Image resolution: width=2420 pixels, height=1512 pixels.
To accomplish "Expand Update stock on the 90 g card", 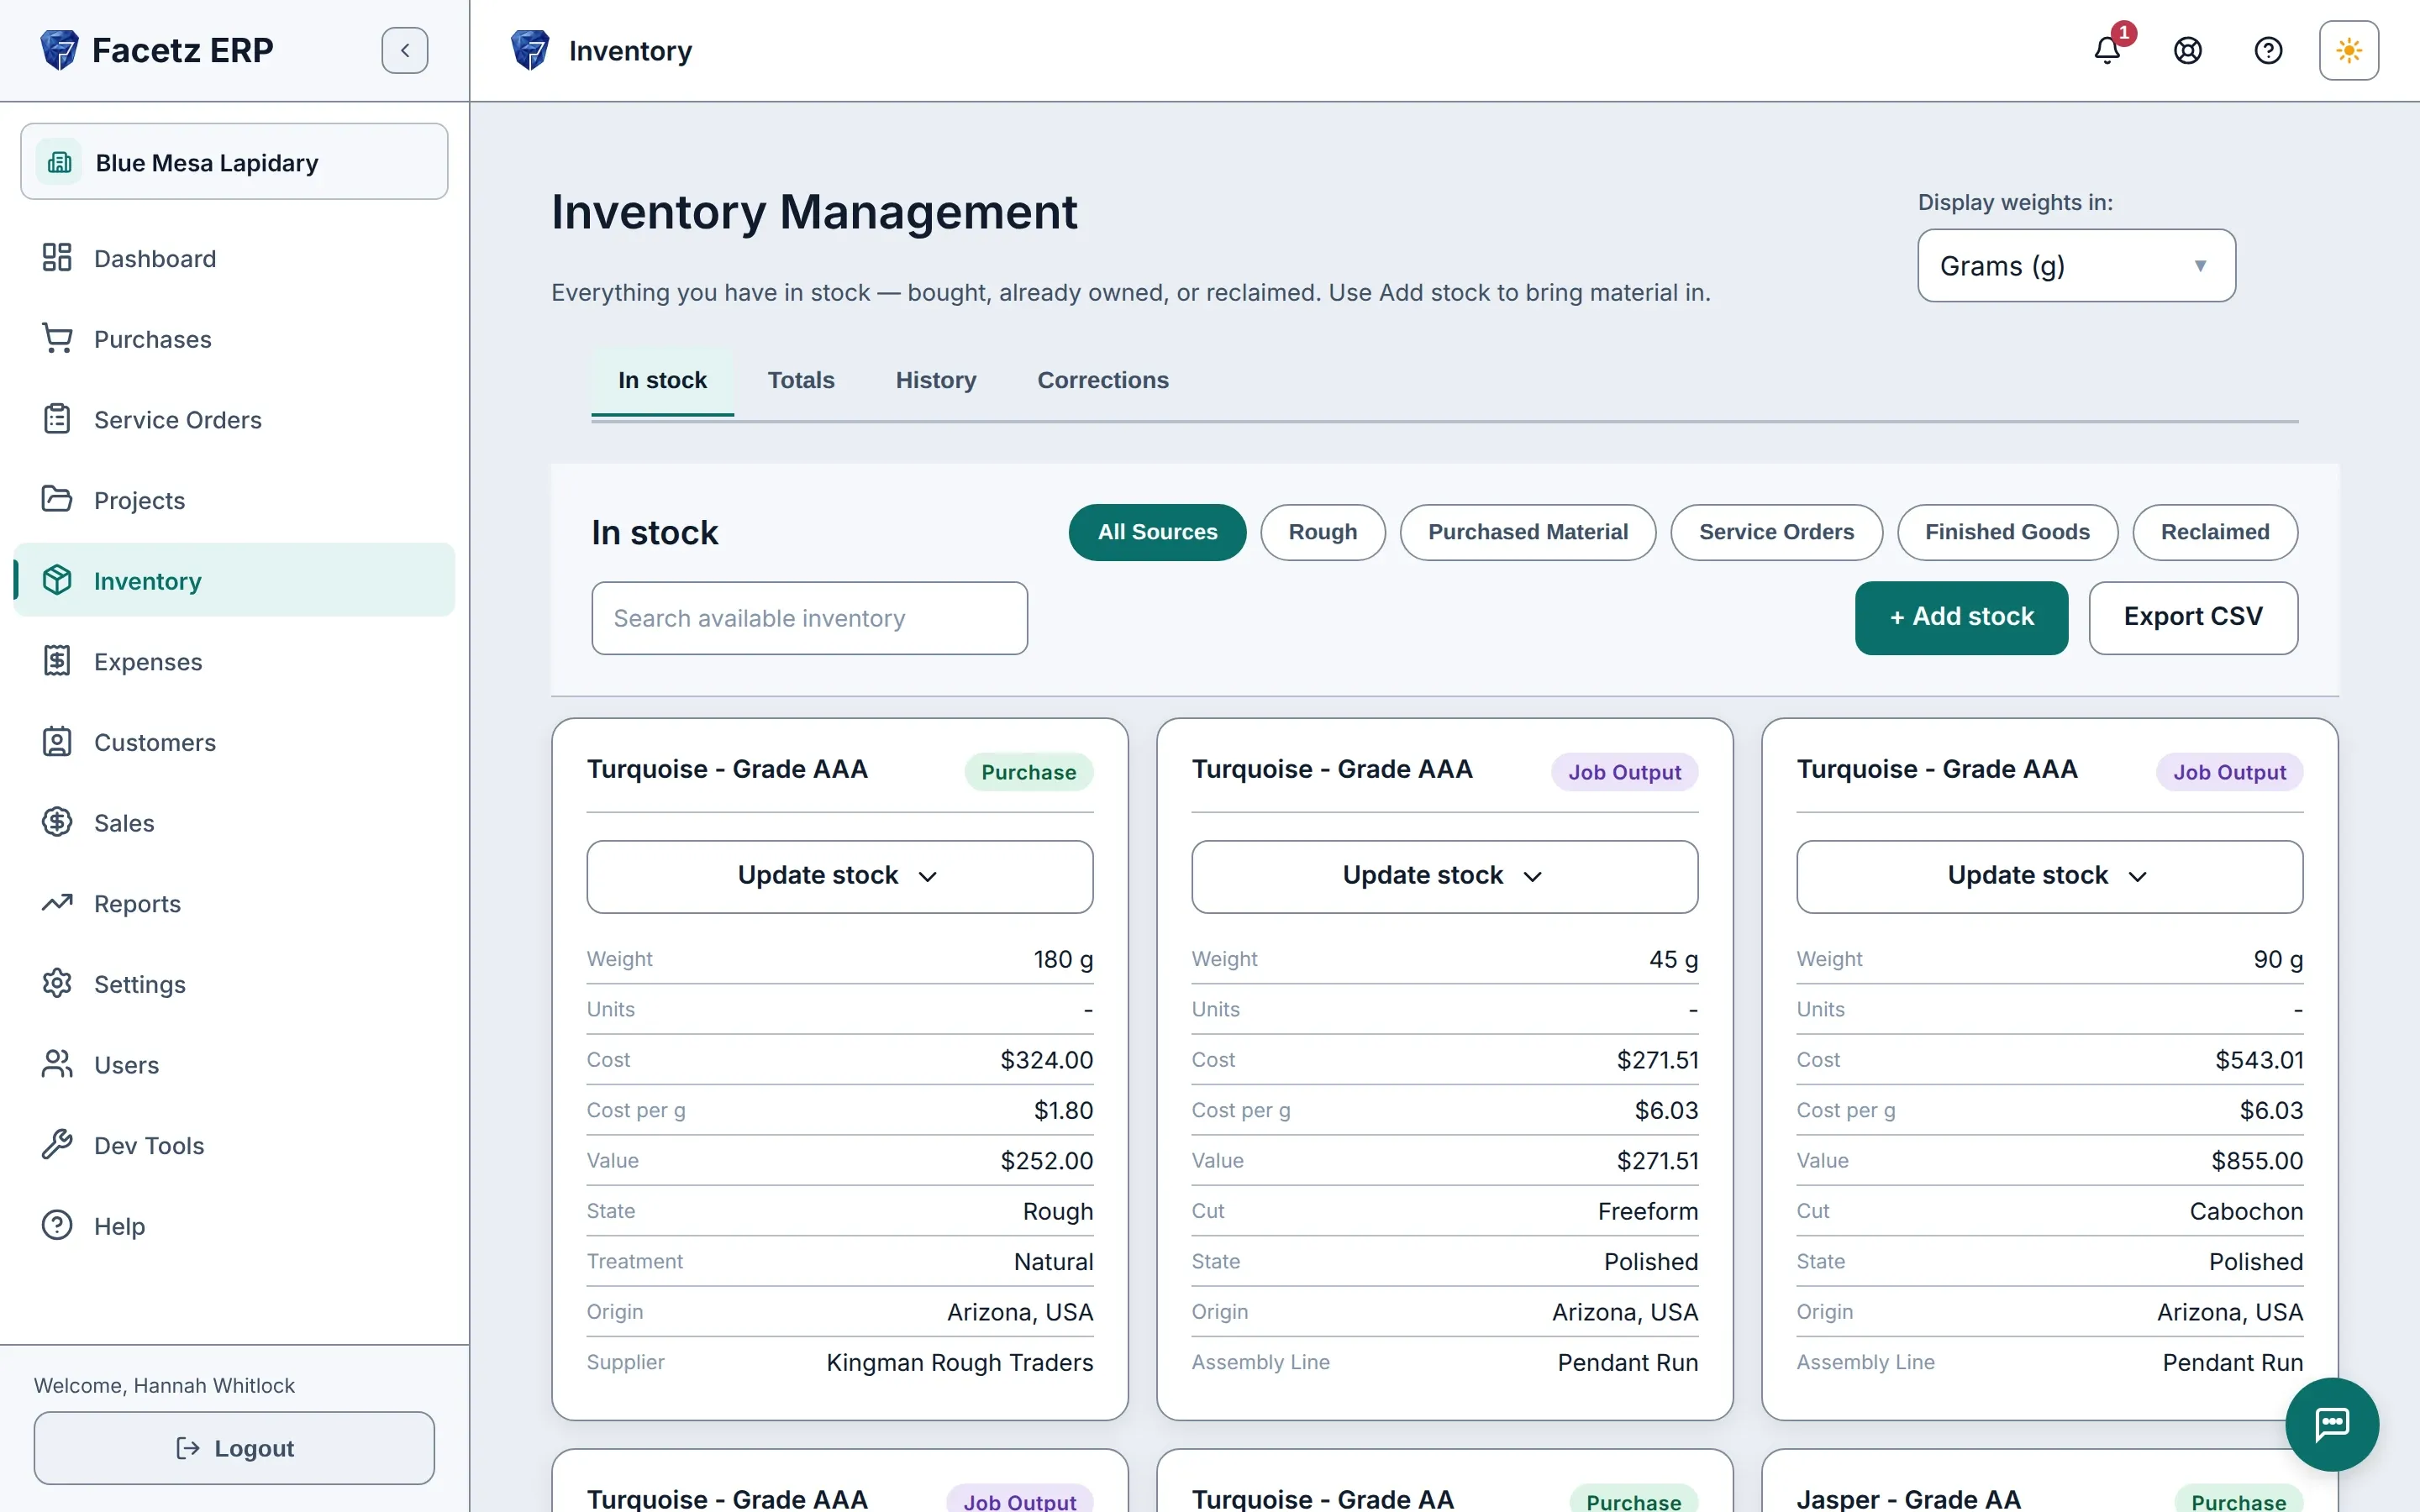I will pyautogui.click(x=2049, y=876).
